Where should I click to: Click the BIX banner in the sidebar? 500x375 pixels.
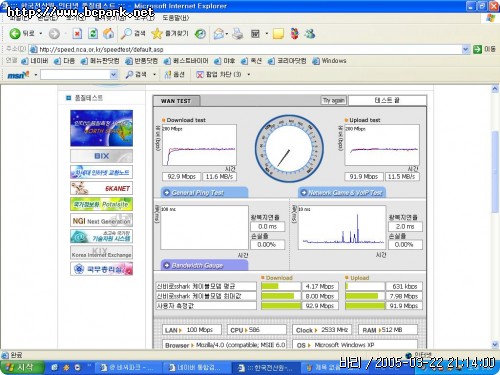point(101,156)
